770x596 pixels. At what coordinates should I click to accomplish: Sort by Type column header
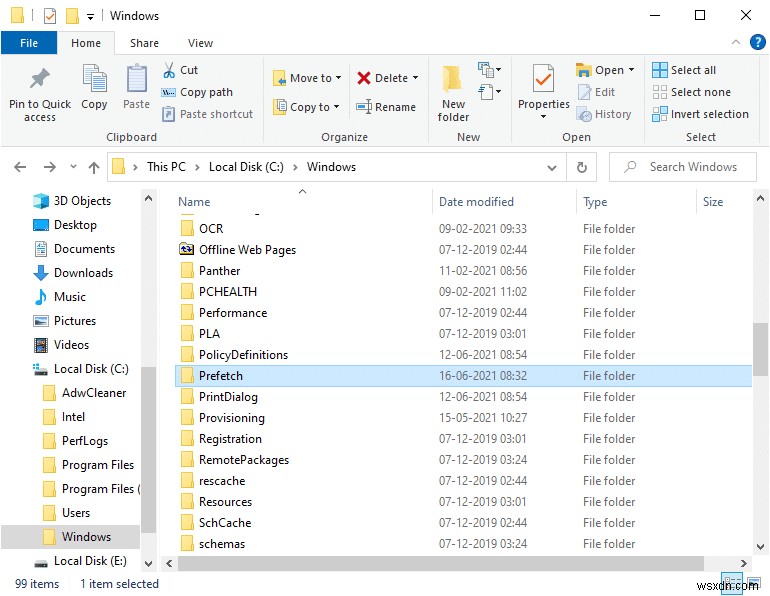[x=595, y=202]
